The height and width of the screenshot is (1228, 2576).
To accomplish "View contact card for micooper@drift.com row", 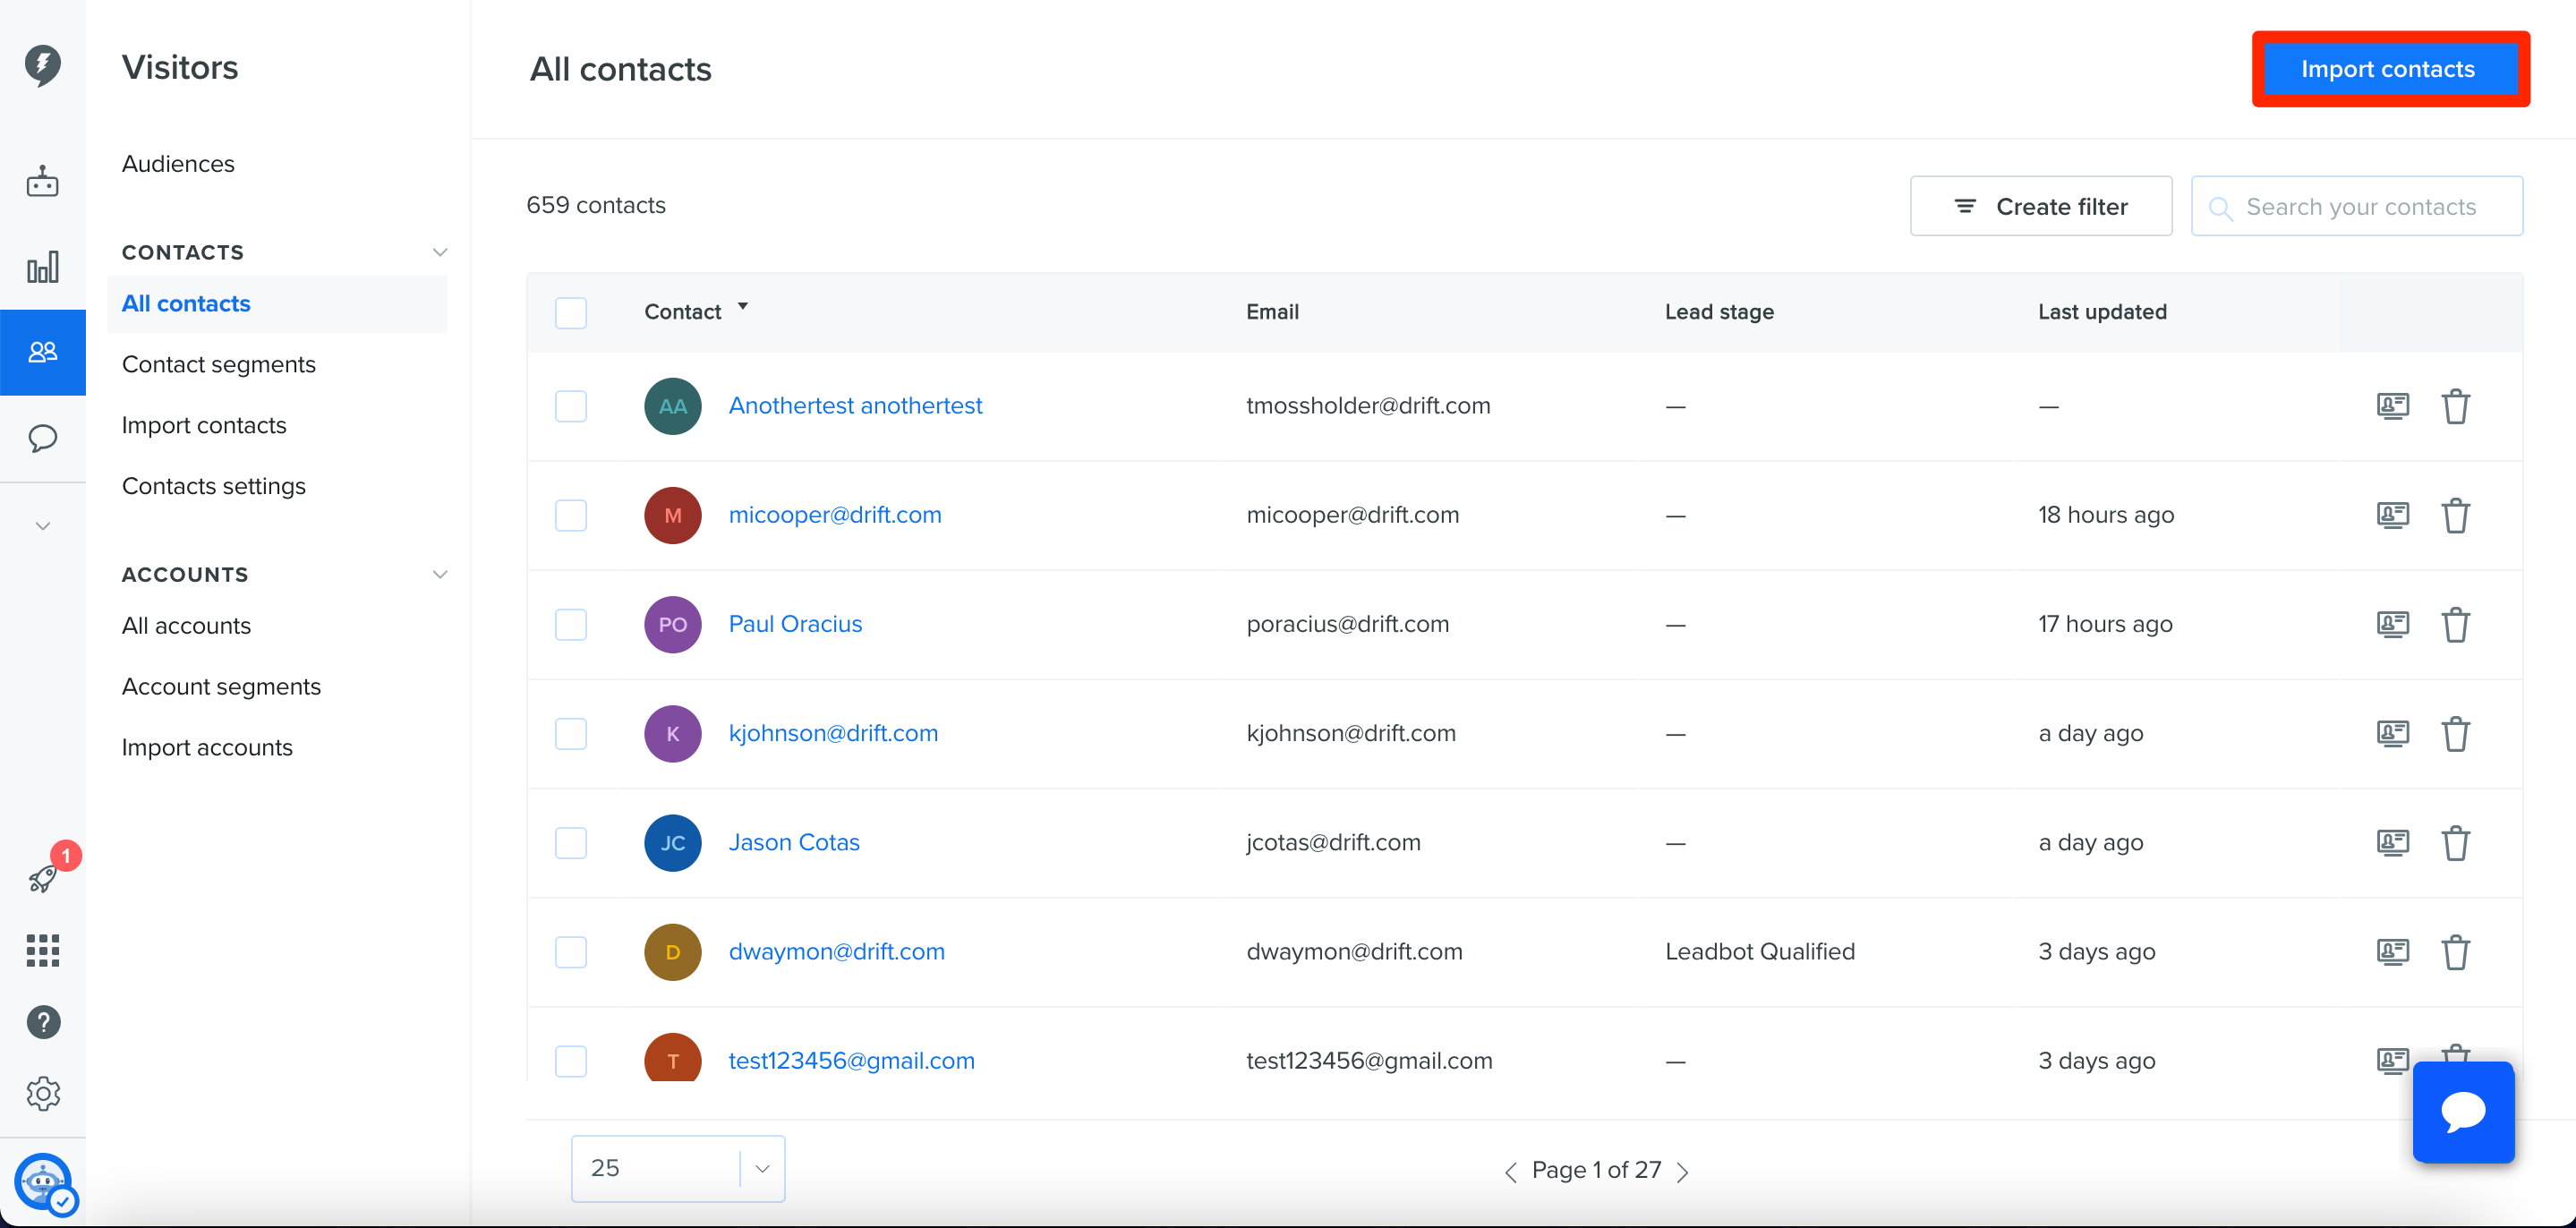I will coord(2393,515).
